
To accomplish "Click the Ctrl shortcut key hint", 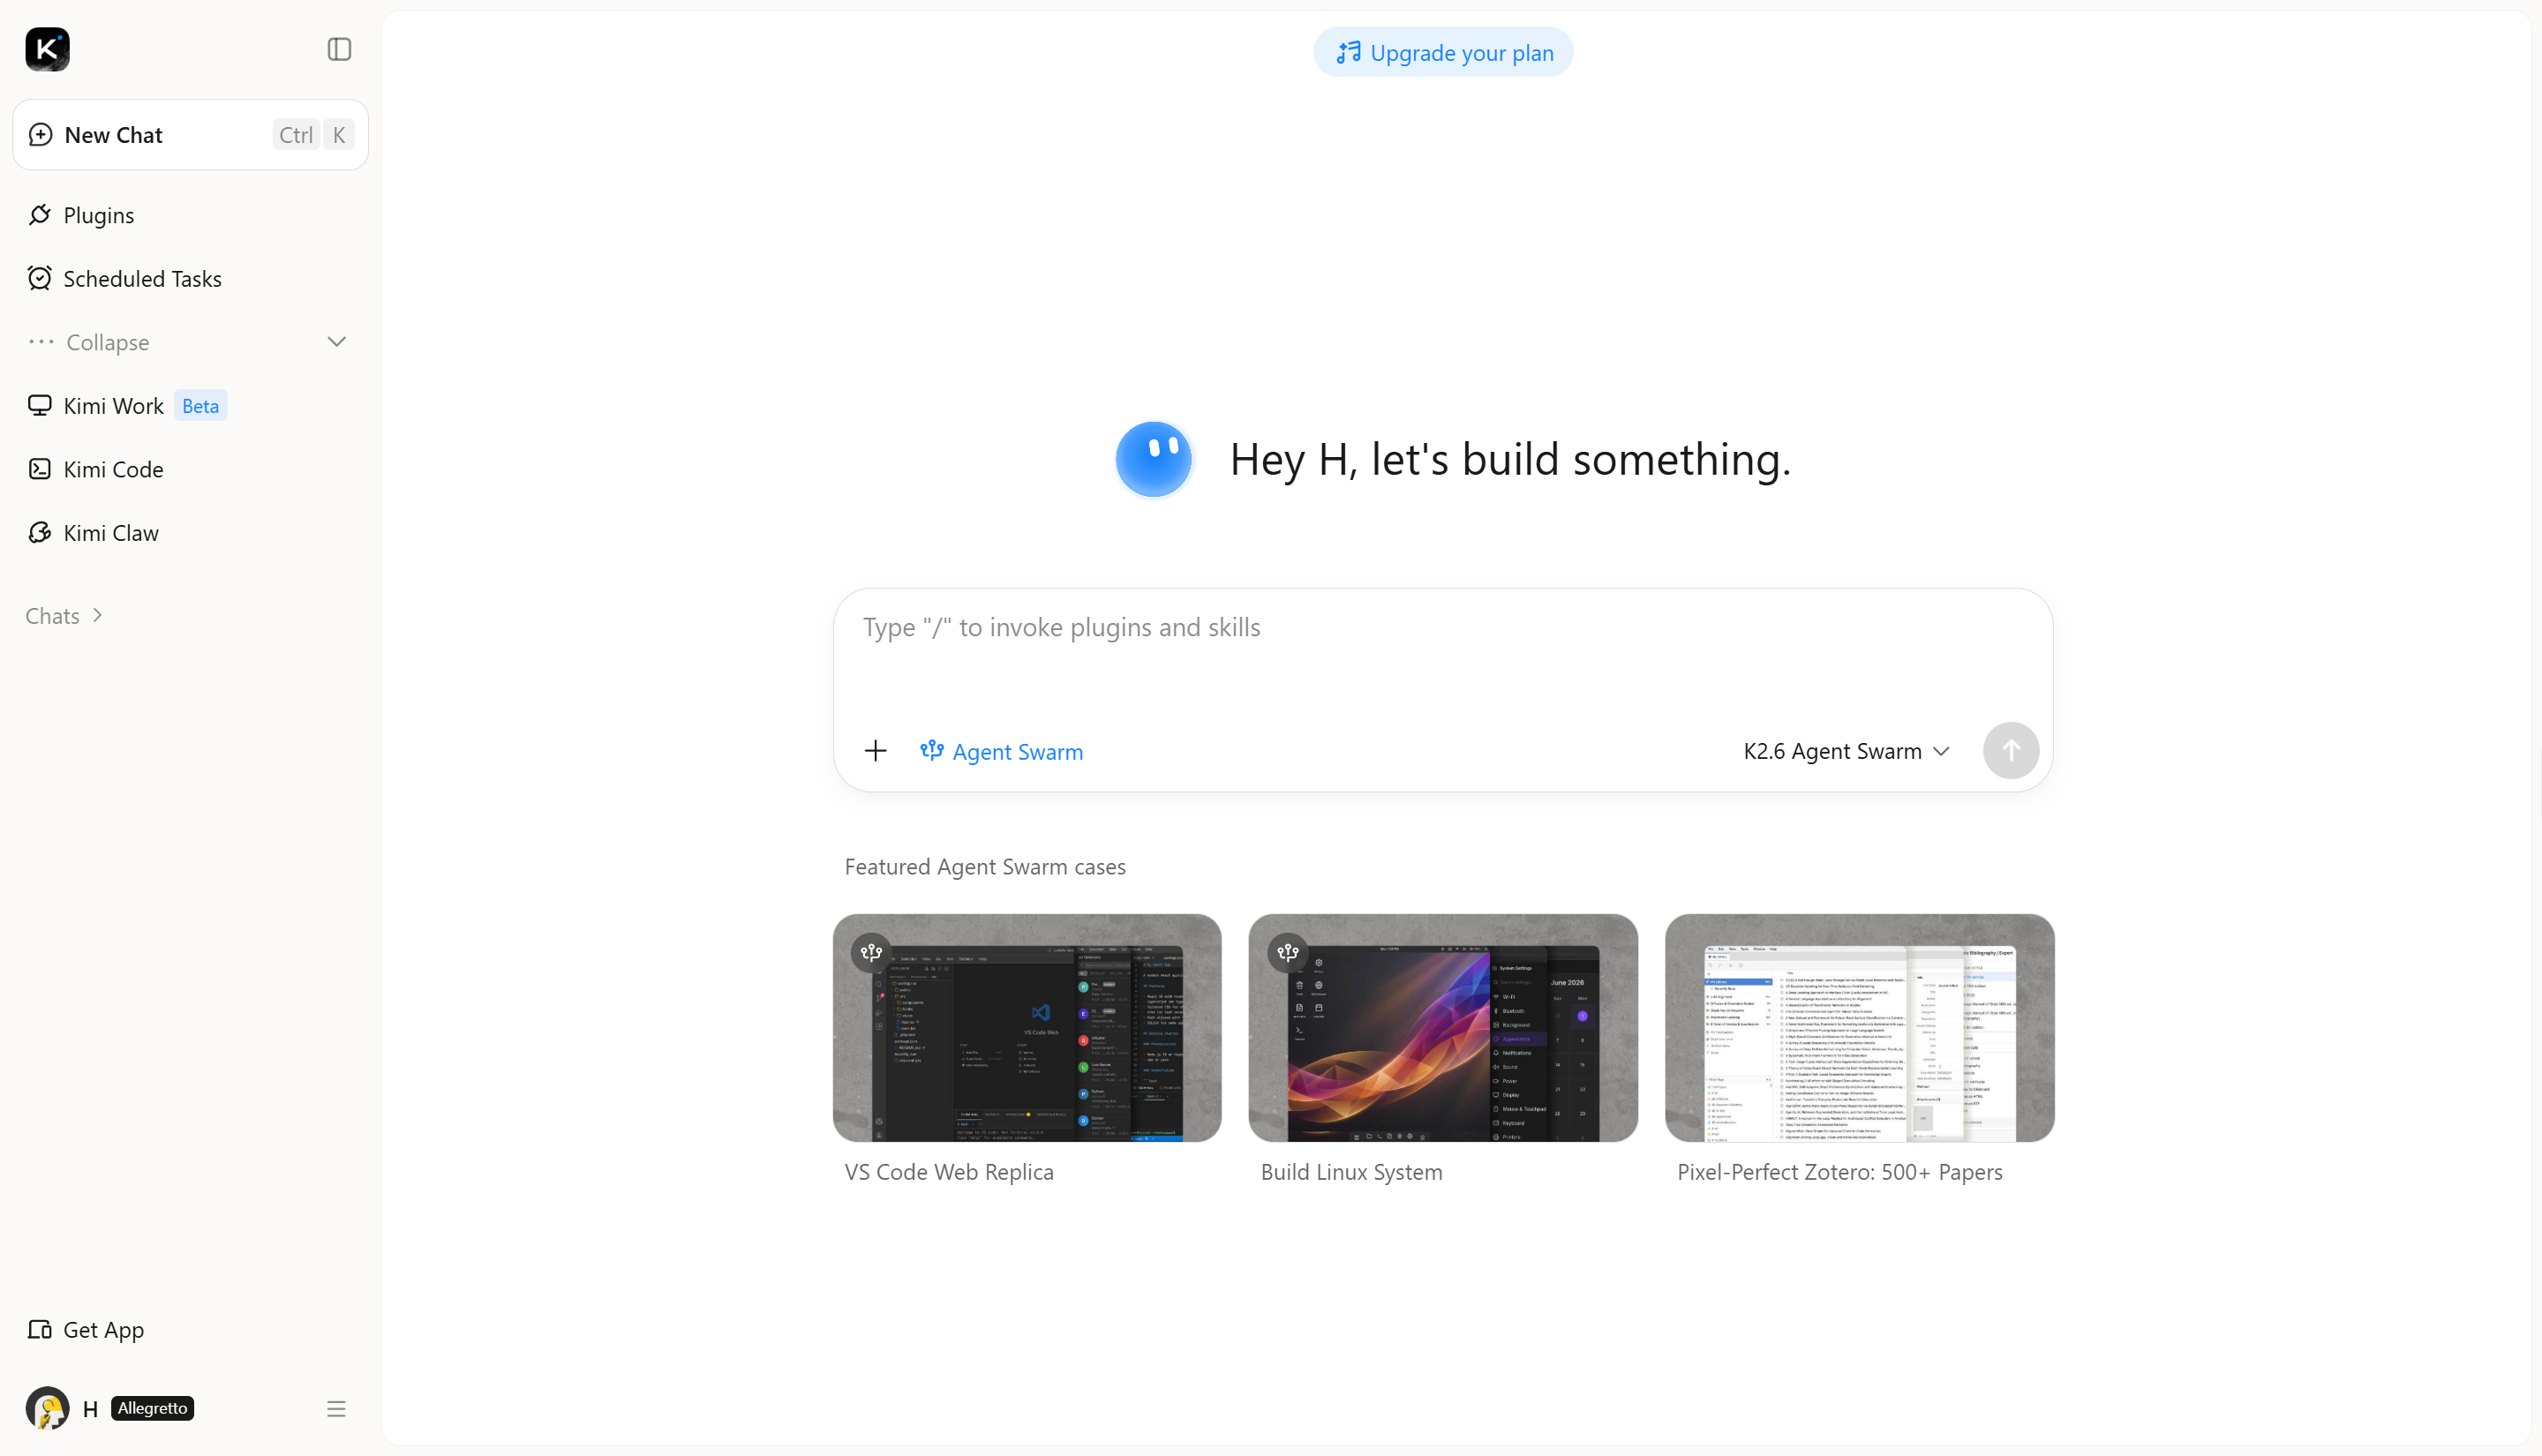I will pos(296,135).
